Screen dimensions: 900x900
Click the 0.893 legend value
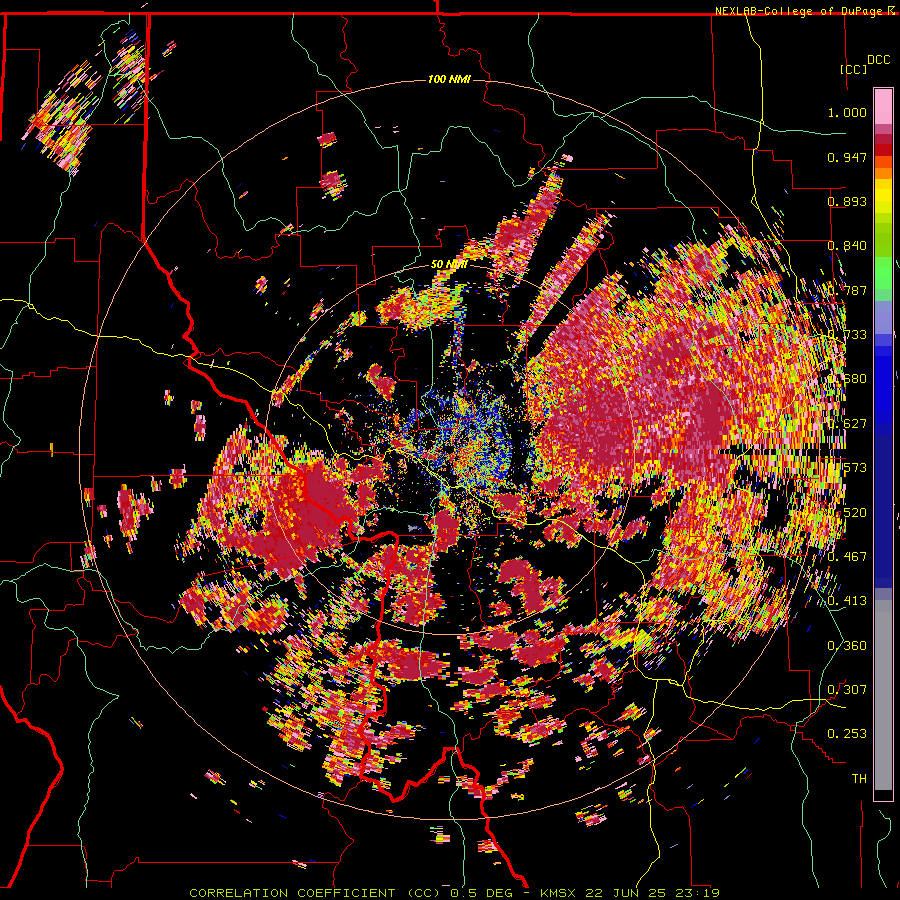(x=847, y=201)
